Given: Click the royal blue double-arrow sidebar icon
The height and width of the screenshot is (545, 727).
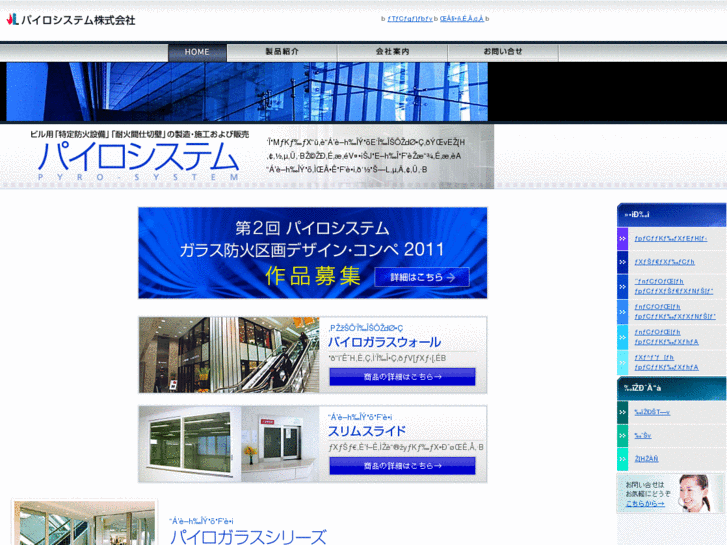Looking at the screenshot, I should point(622,287).
